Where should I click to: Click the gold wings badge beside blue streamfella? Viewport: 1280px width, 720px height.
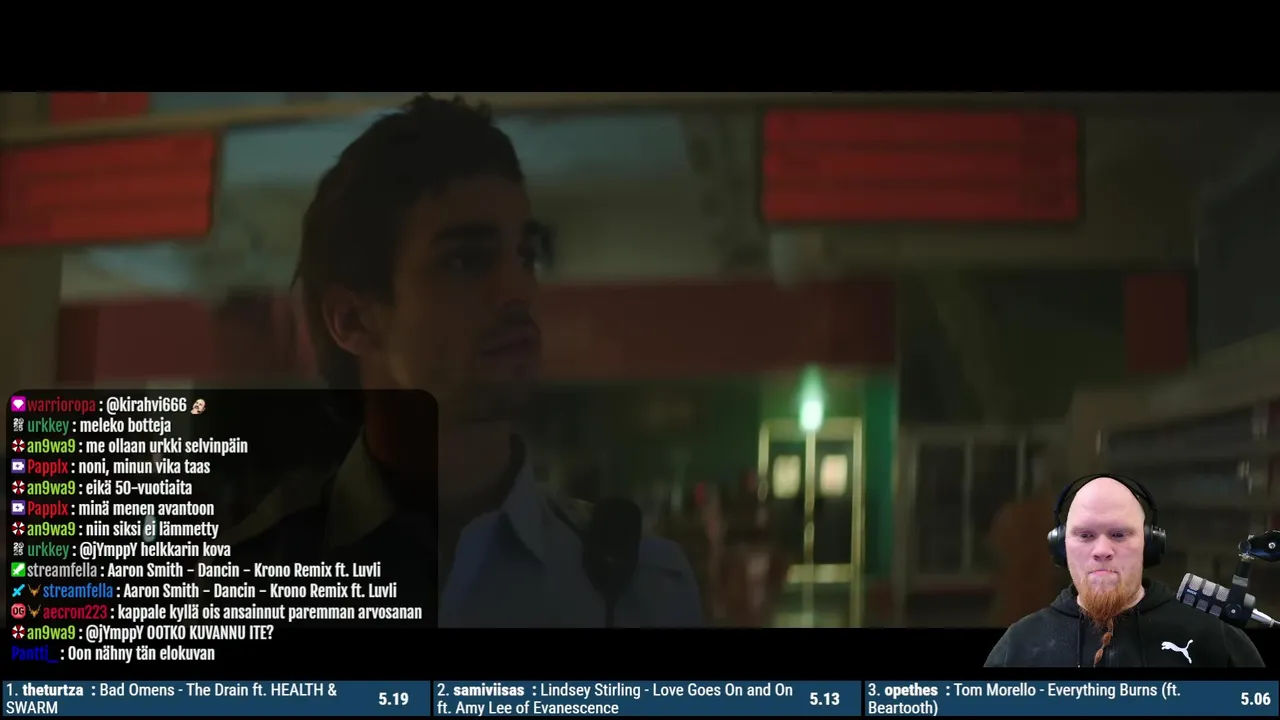[34, 591]
